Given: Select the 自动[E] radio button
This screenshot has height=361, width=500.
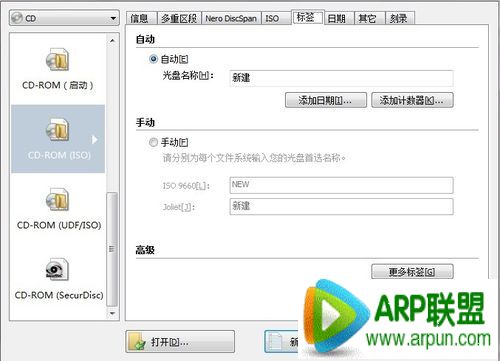Looking at the screenshot, I should (153, 59).
